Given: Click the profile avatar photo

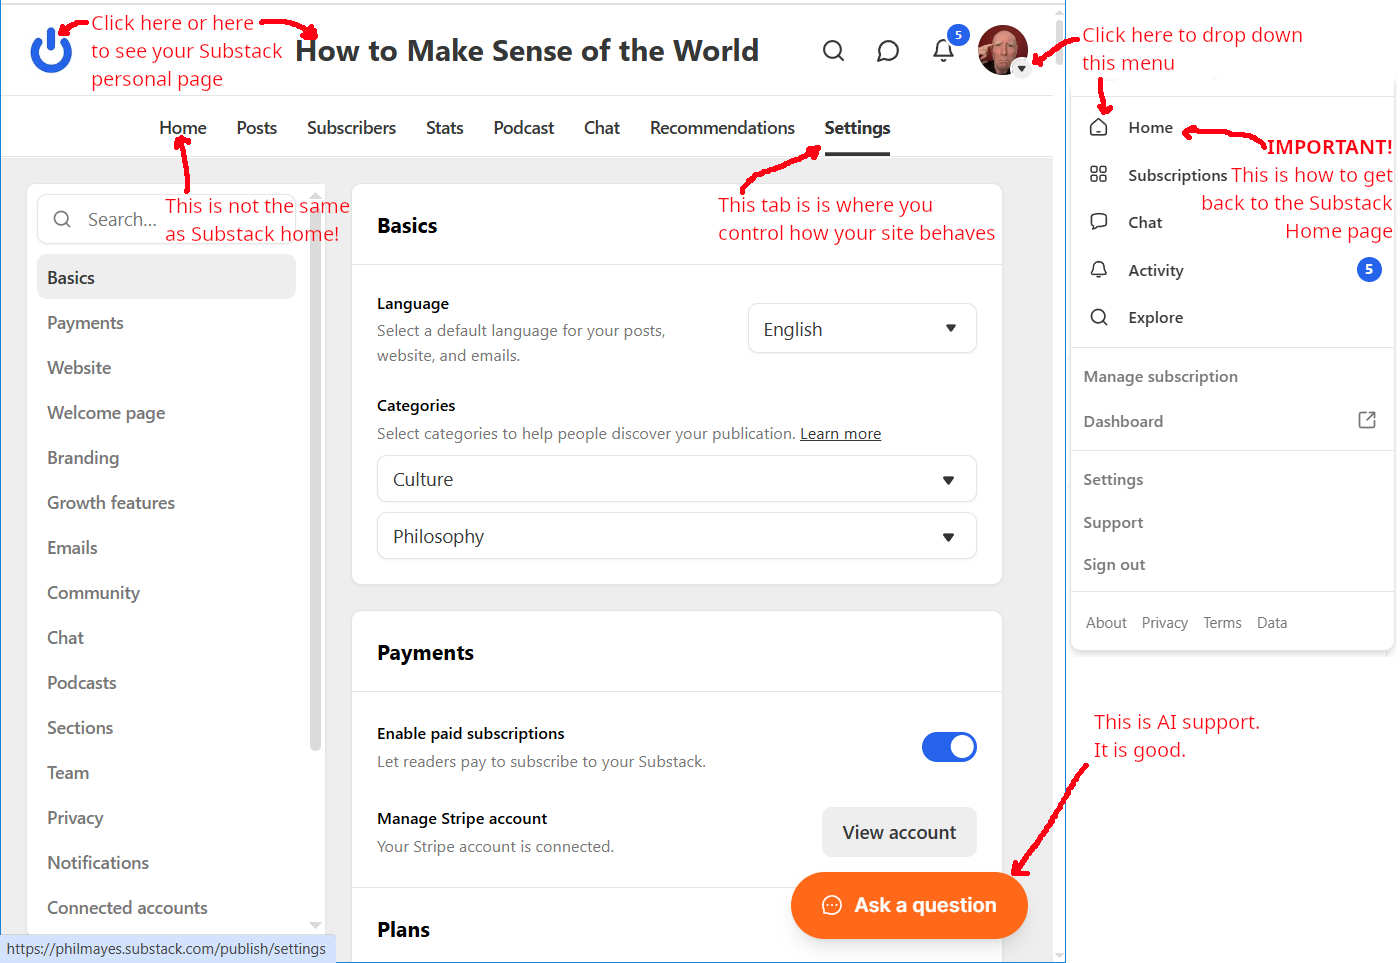Looking at the screenshot, I should click(1002, 50).
